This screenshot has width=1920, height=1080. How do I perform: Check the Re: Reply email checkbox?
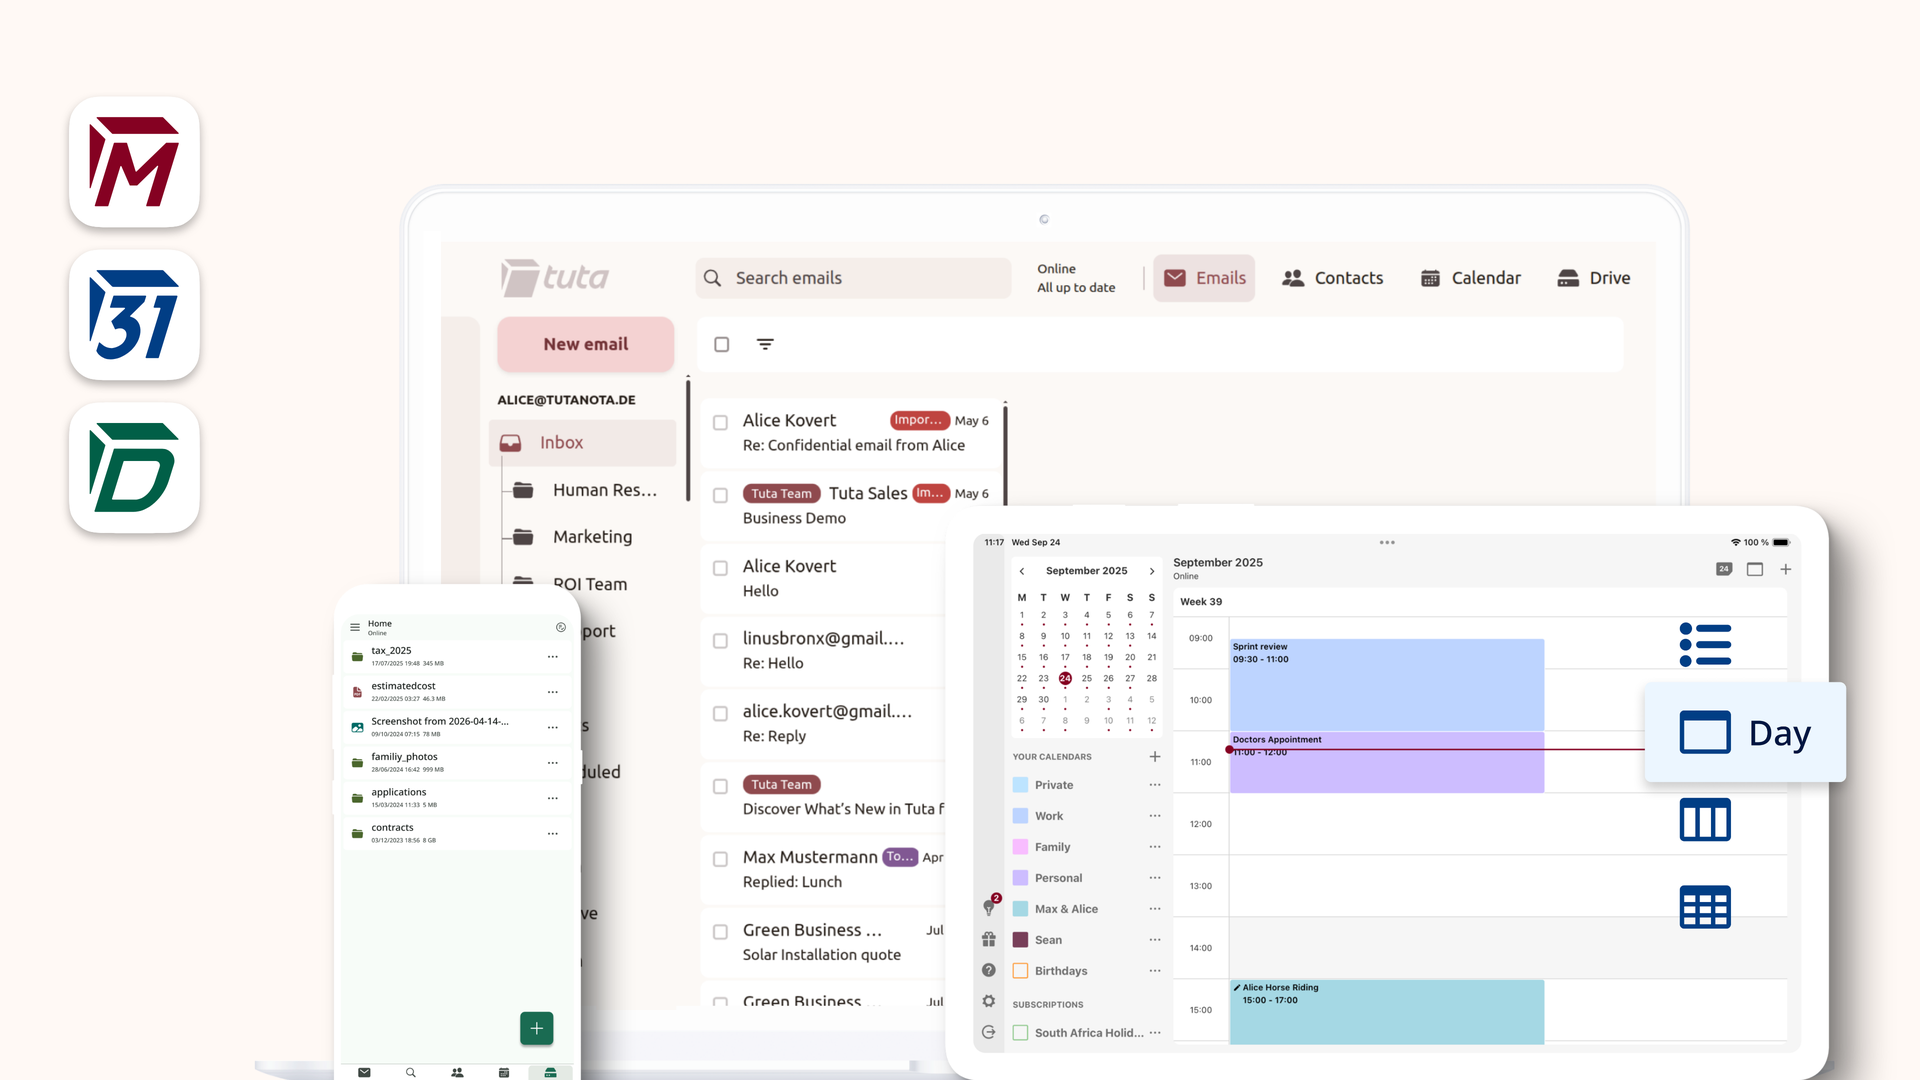click(720, 714)
